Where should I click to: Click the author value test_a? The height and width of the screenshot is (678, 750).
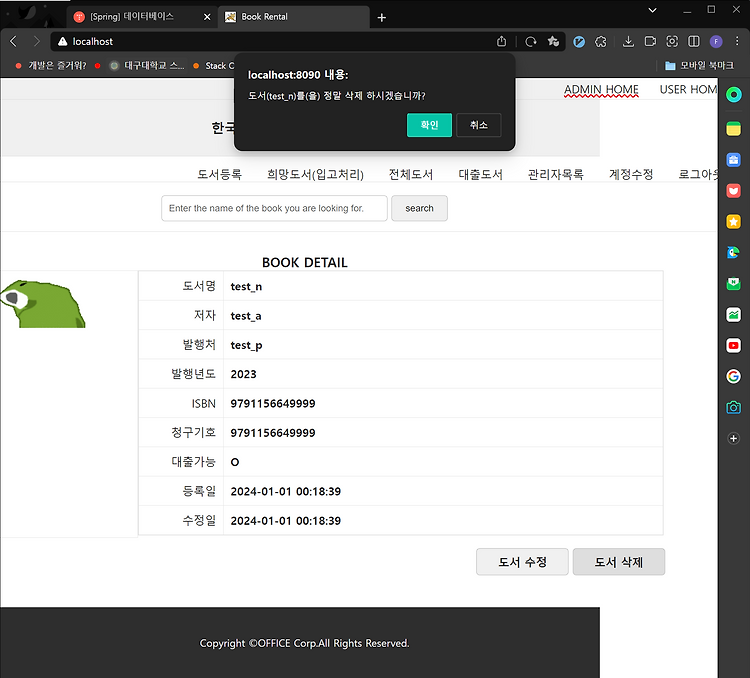(x=245, y=316)
